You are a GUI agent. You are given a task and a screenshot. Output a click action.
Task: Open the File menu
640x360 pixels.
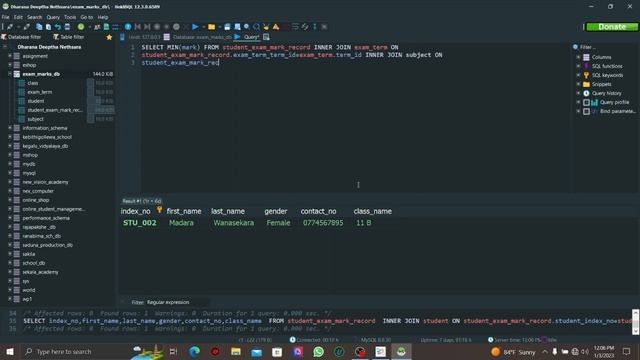pos(5,17)
